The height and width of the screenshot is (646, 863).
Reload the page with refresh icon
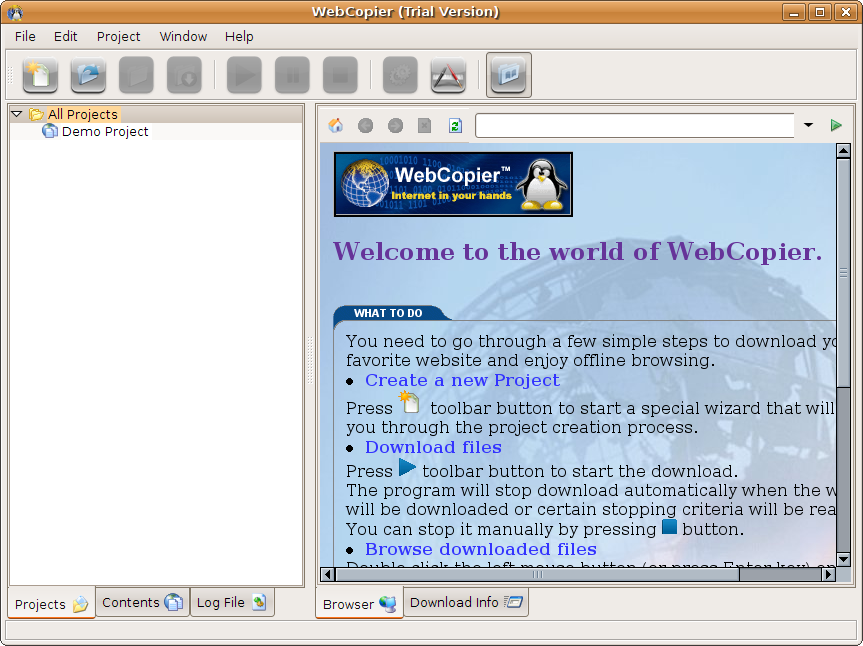pyautogui.click(x=455, y=126)
